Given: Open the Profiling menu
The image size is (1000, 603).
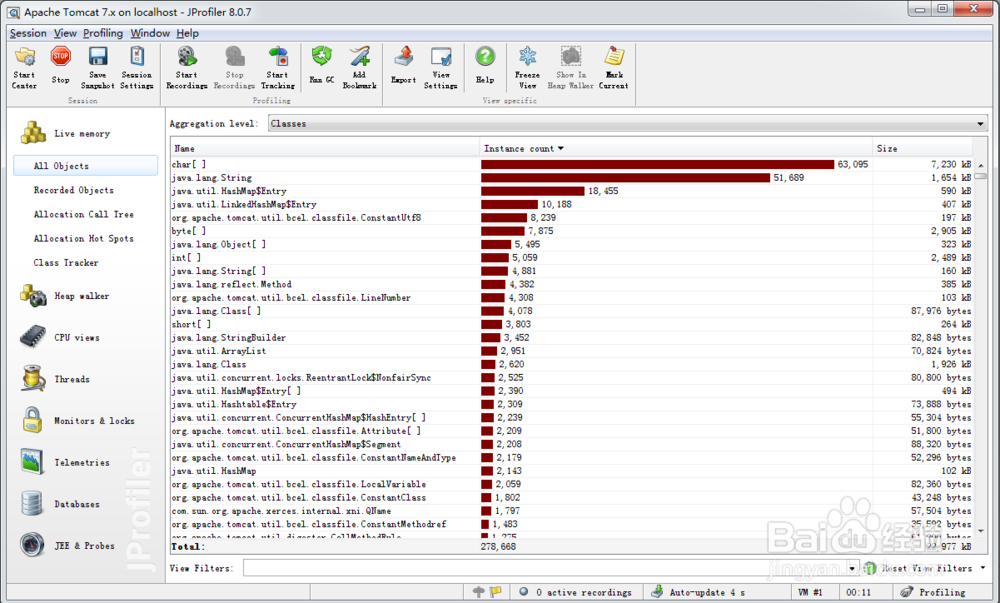Looking at the screenshot, I should (103, 33).
